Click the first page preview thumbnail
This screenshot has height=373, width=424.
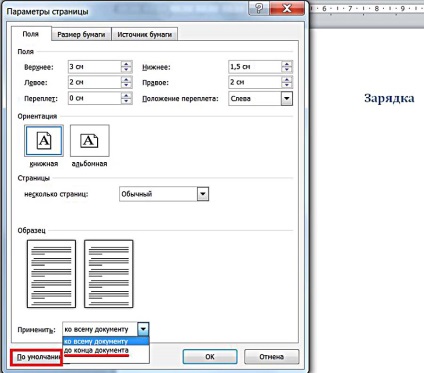point(51,274)
